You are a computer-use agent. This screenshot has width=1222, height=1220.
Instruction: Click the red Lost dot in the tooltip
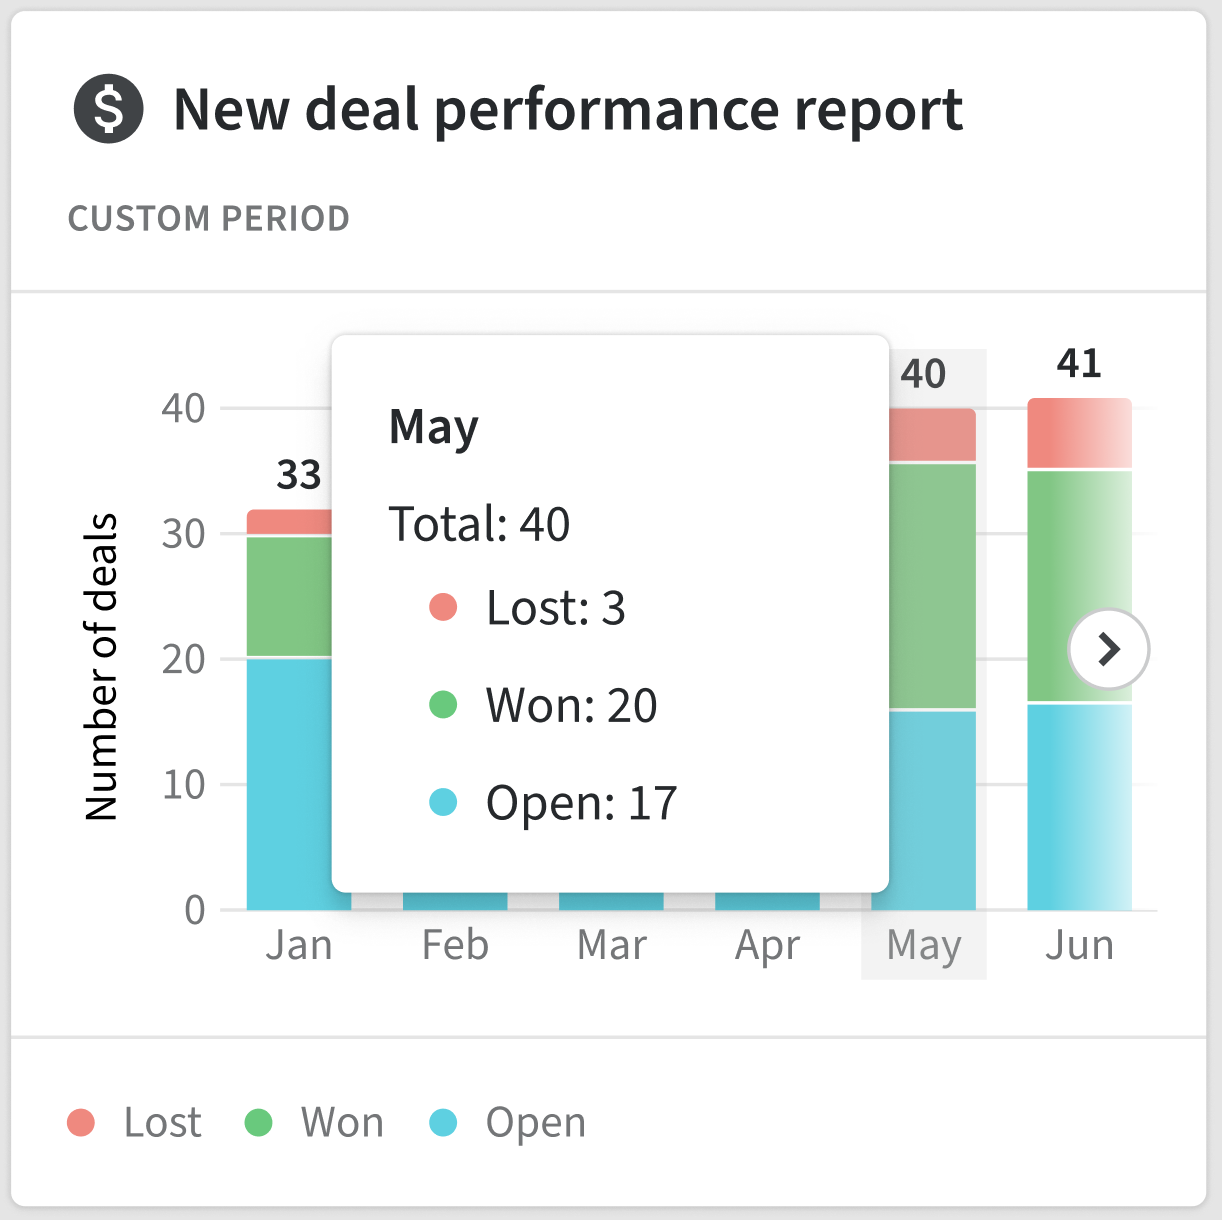tap(442, 605)
